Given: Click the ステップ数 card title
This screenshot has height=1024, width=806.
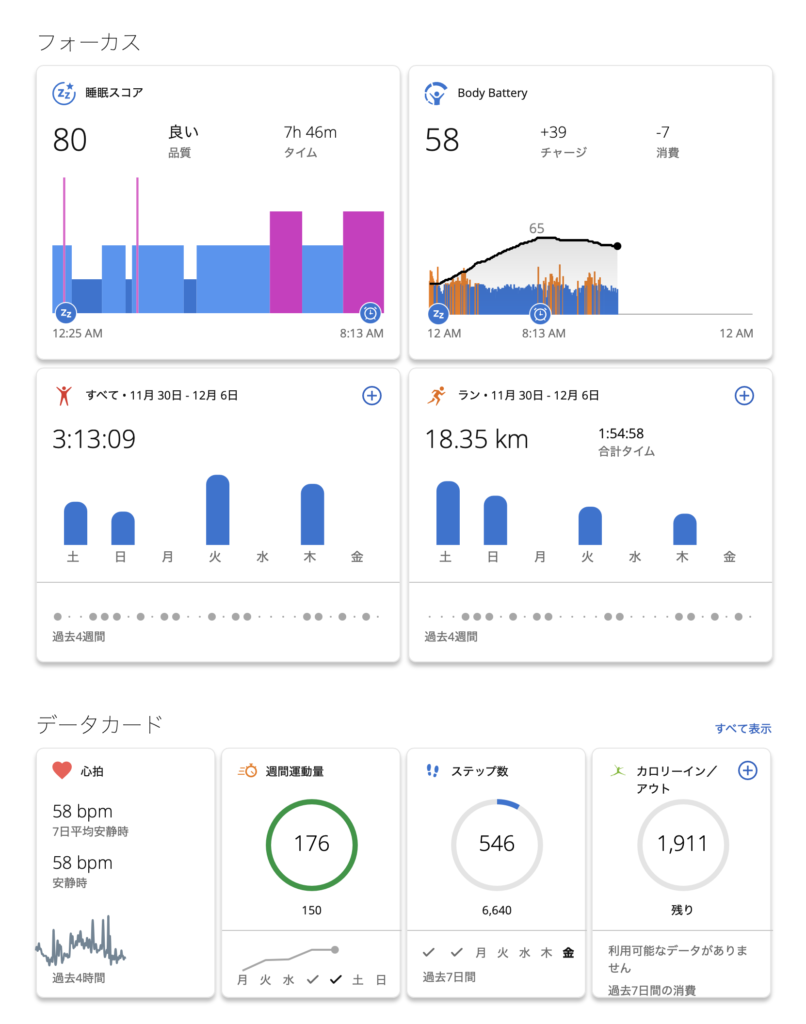Looking at the screenshot, I should (479, 771).
